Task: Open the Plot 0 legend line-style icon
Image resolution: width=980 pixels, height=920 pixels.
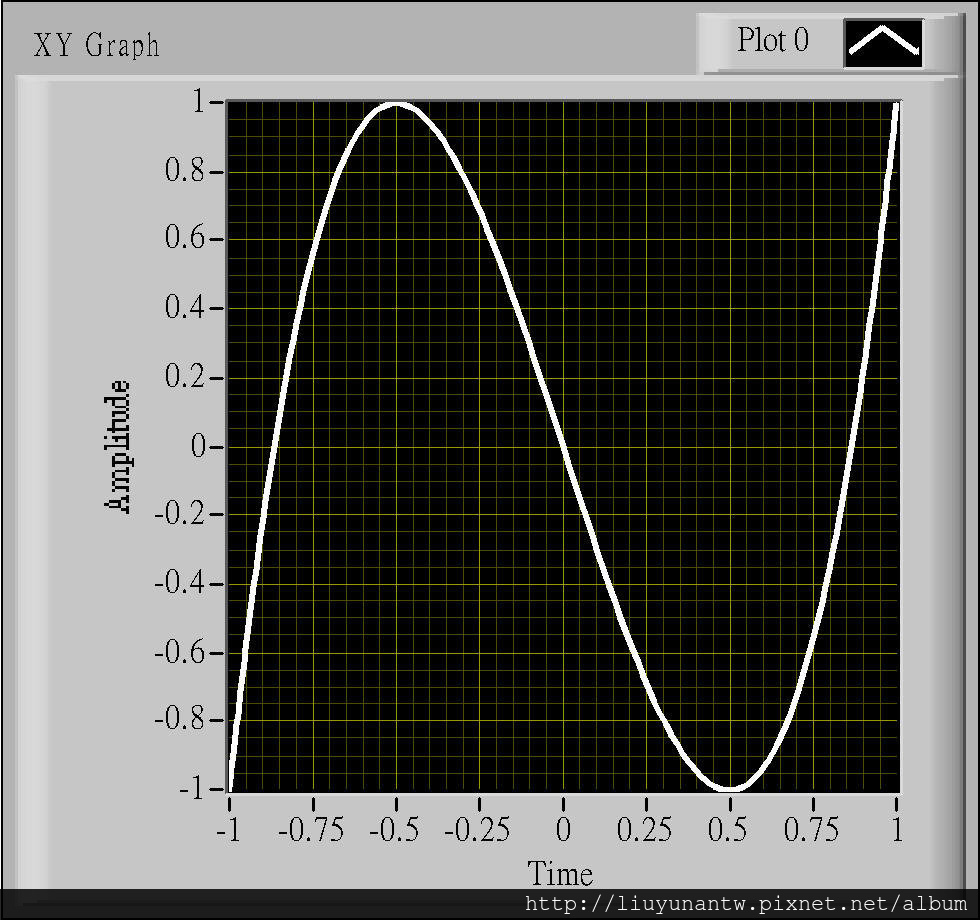Action: (x=883, y=42)
